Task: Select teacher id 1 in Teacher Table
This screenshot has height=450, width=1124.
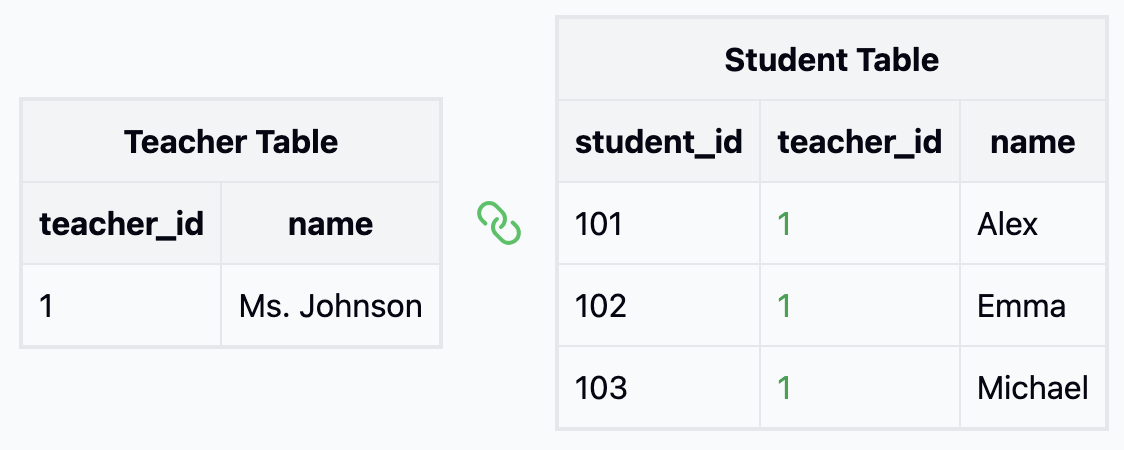Action: point(122,306)
